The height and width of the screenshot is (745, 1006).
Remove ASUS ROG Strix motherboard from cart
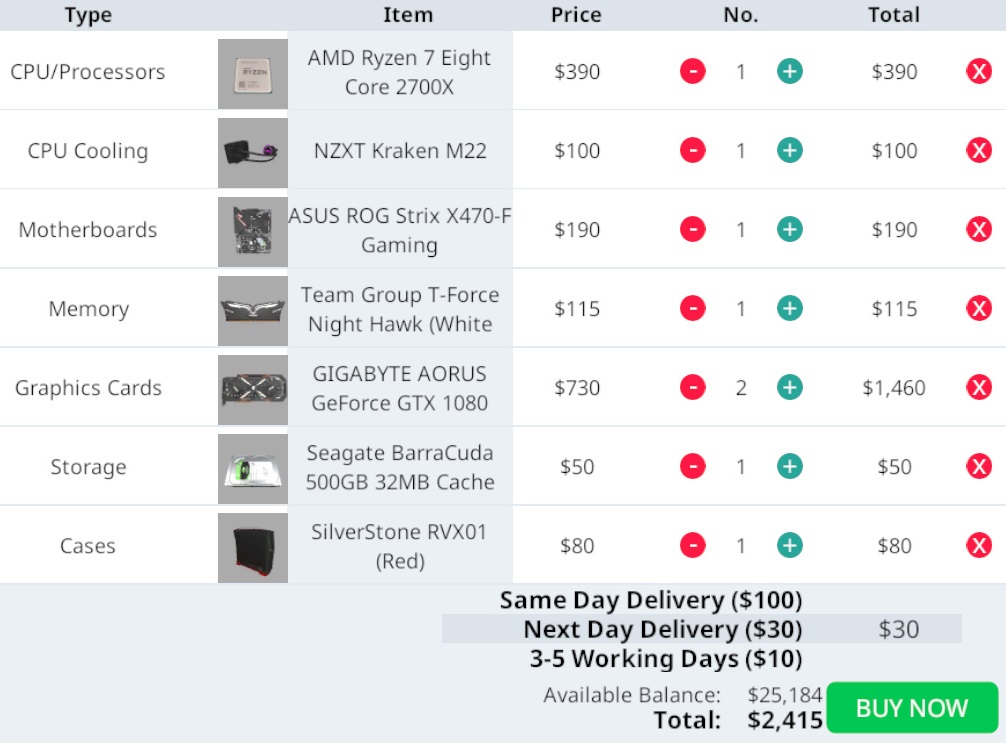979,229
